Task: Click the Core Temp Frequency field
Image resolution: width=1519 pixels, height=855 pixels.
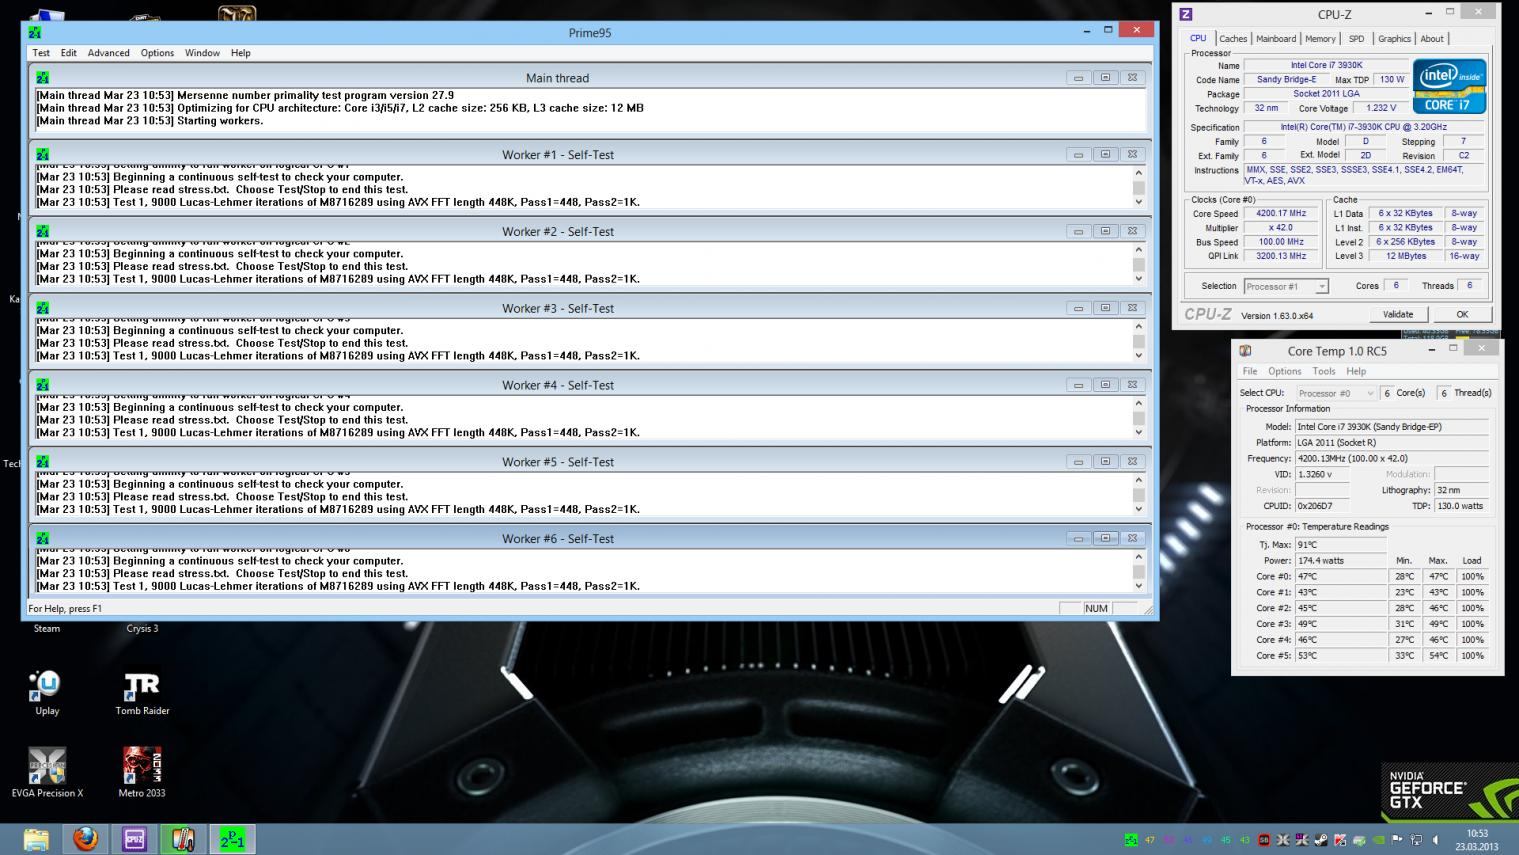Action: (x=1392, y=458)
